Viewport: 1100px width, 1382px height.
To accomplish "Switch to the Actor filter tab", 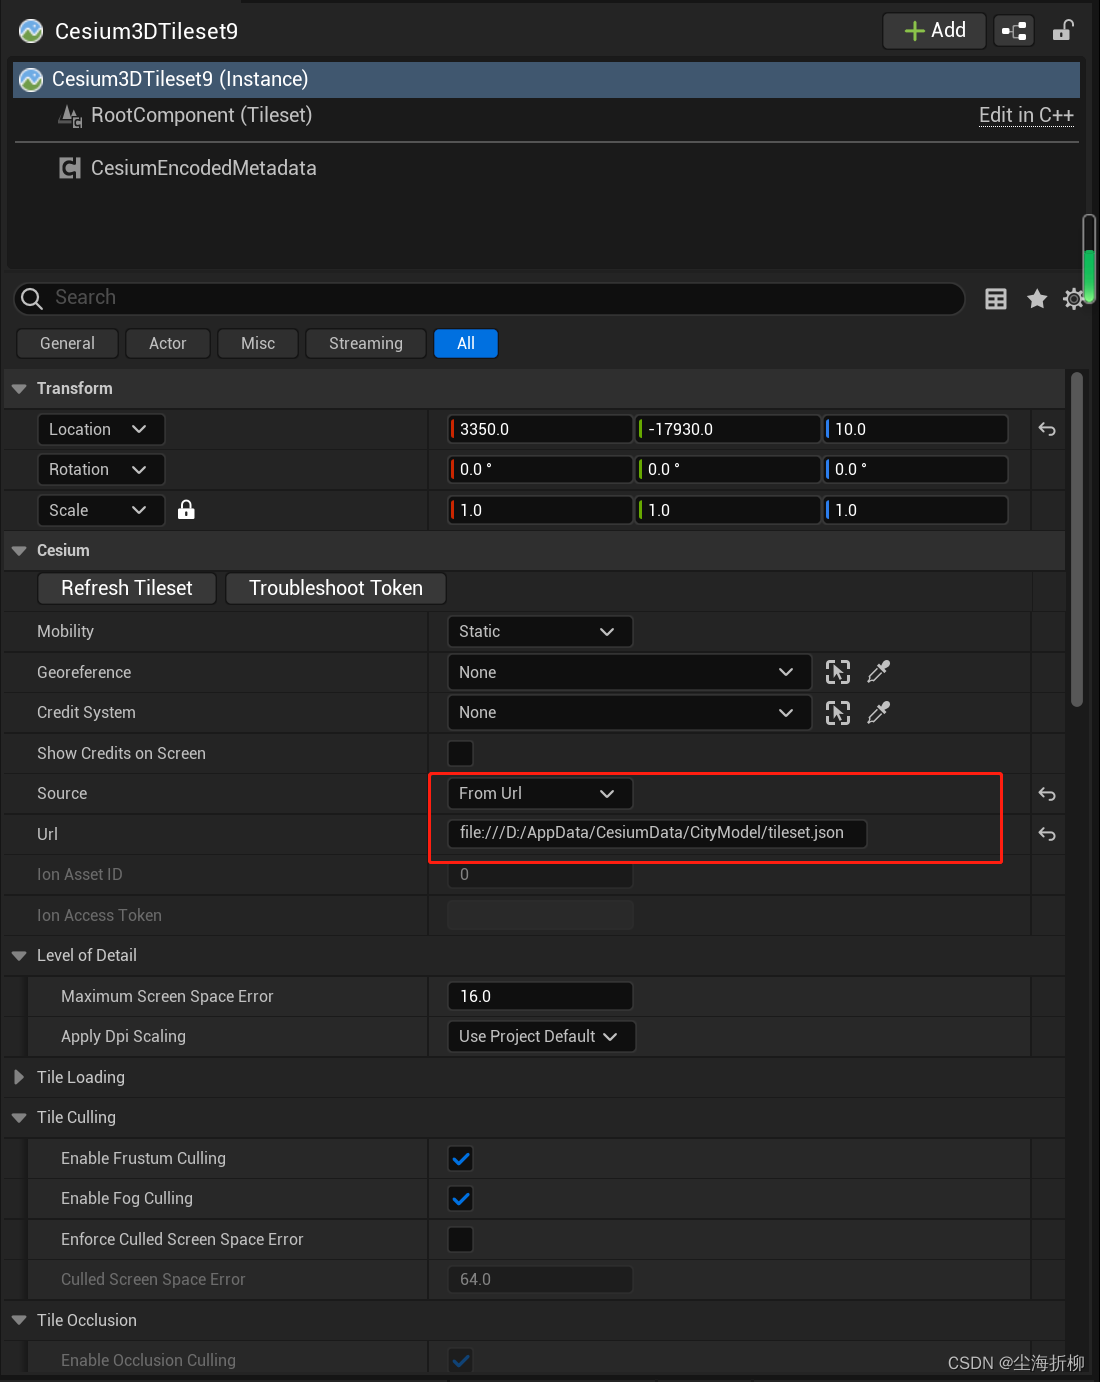I will click(x=168, y=343).
